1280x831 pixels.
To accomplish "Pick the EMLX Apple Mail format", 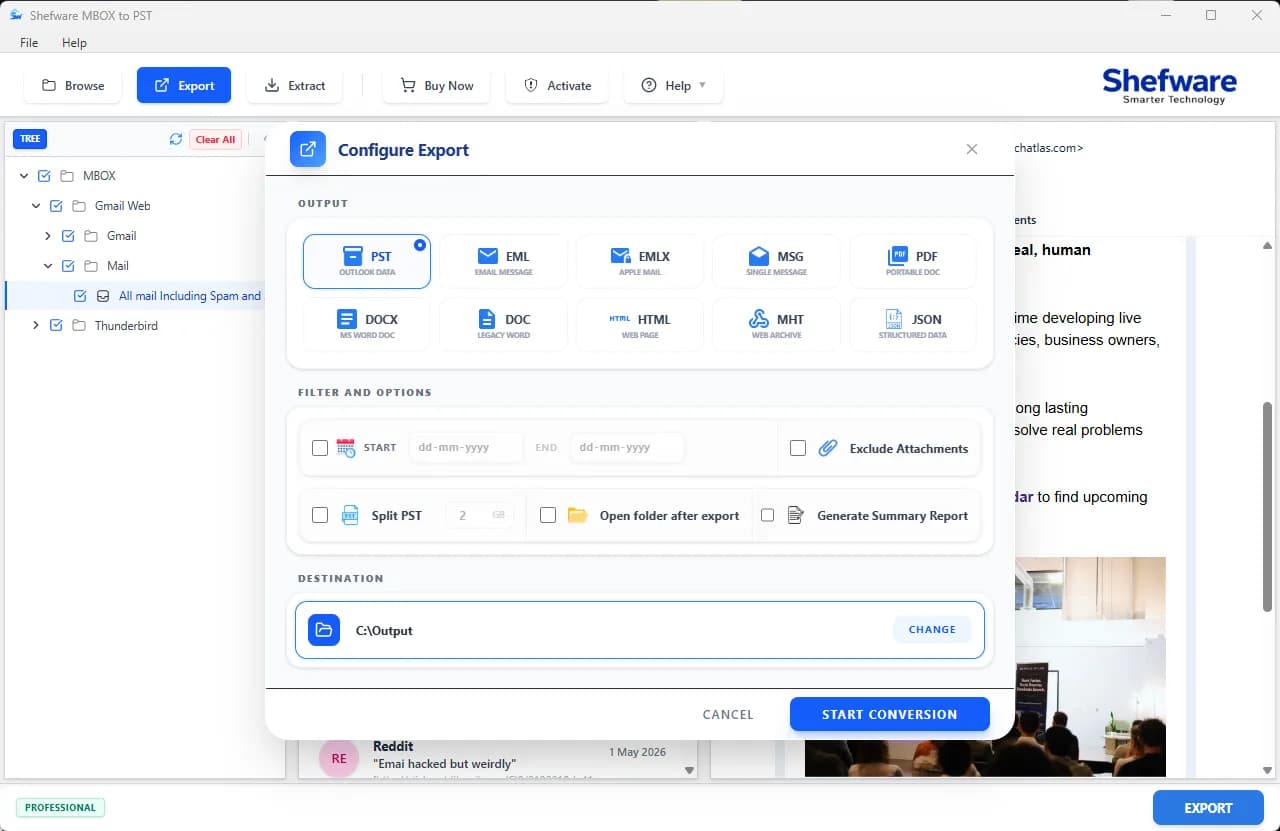I will [640, 262].
